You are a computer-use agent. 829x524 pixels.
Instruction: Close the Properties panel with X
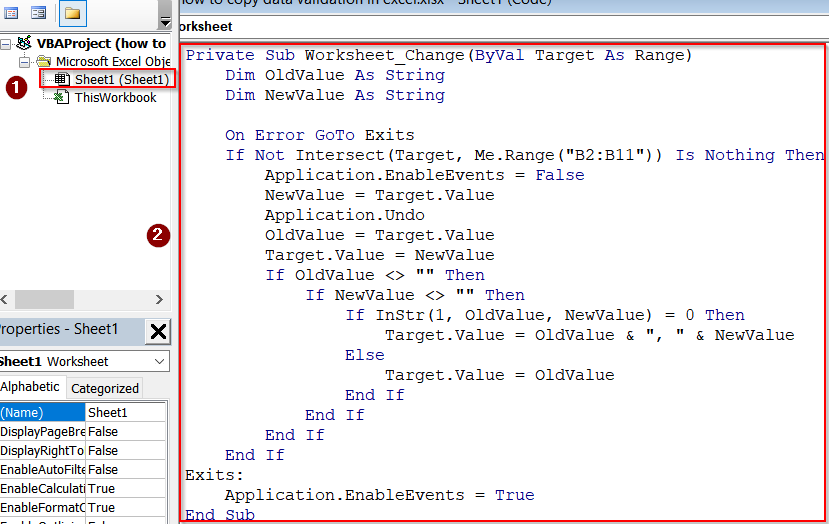158,332
